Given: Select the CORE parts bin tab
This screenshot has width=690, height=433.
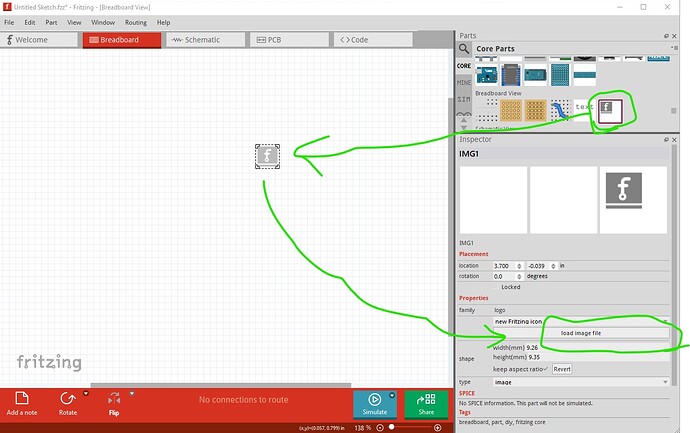Looking at the screenshot, I should [x=464, y=66].
